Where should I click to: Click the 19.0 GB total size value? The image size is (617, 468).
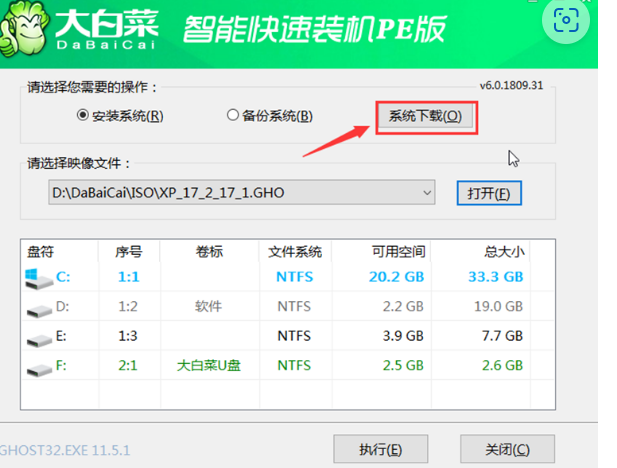click(x=499, y=306)
